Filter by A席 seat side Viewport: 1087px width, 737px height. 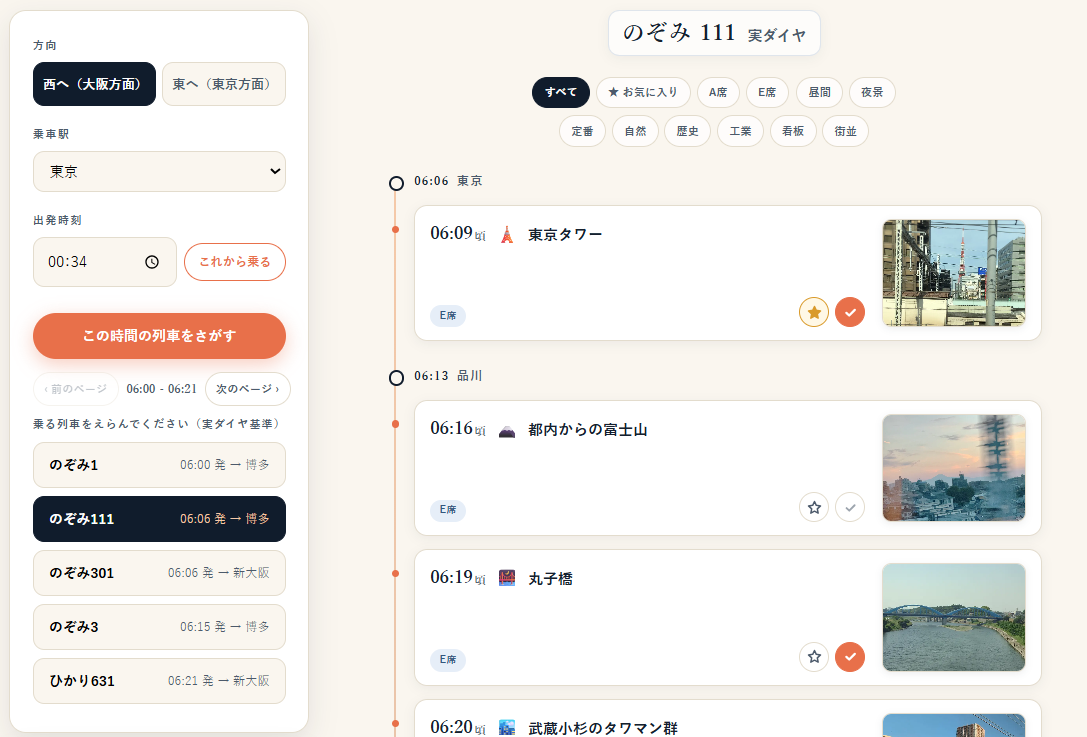pyautogui.click(x=718, y=92)
